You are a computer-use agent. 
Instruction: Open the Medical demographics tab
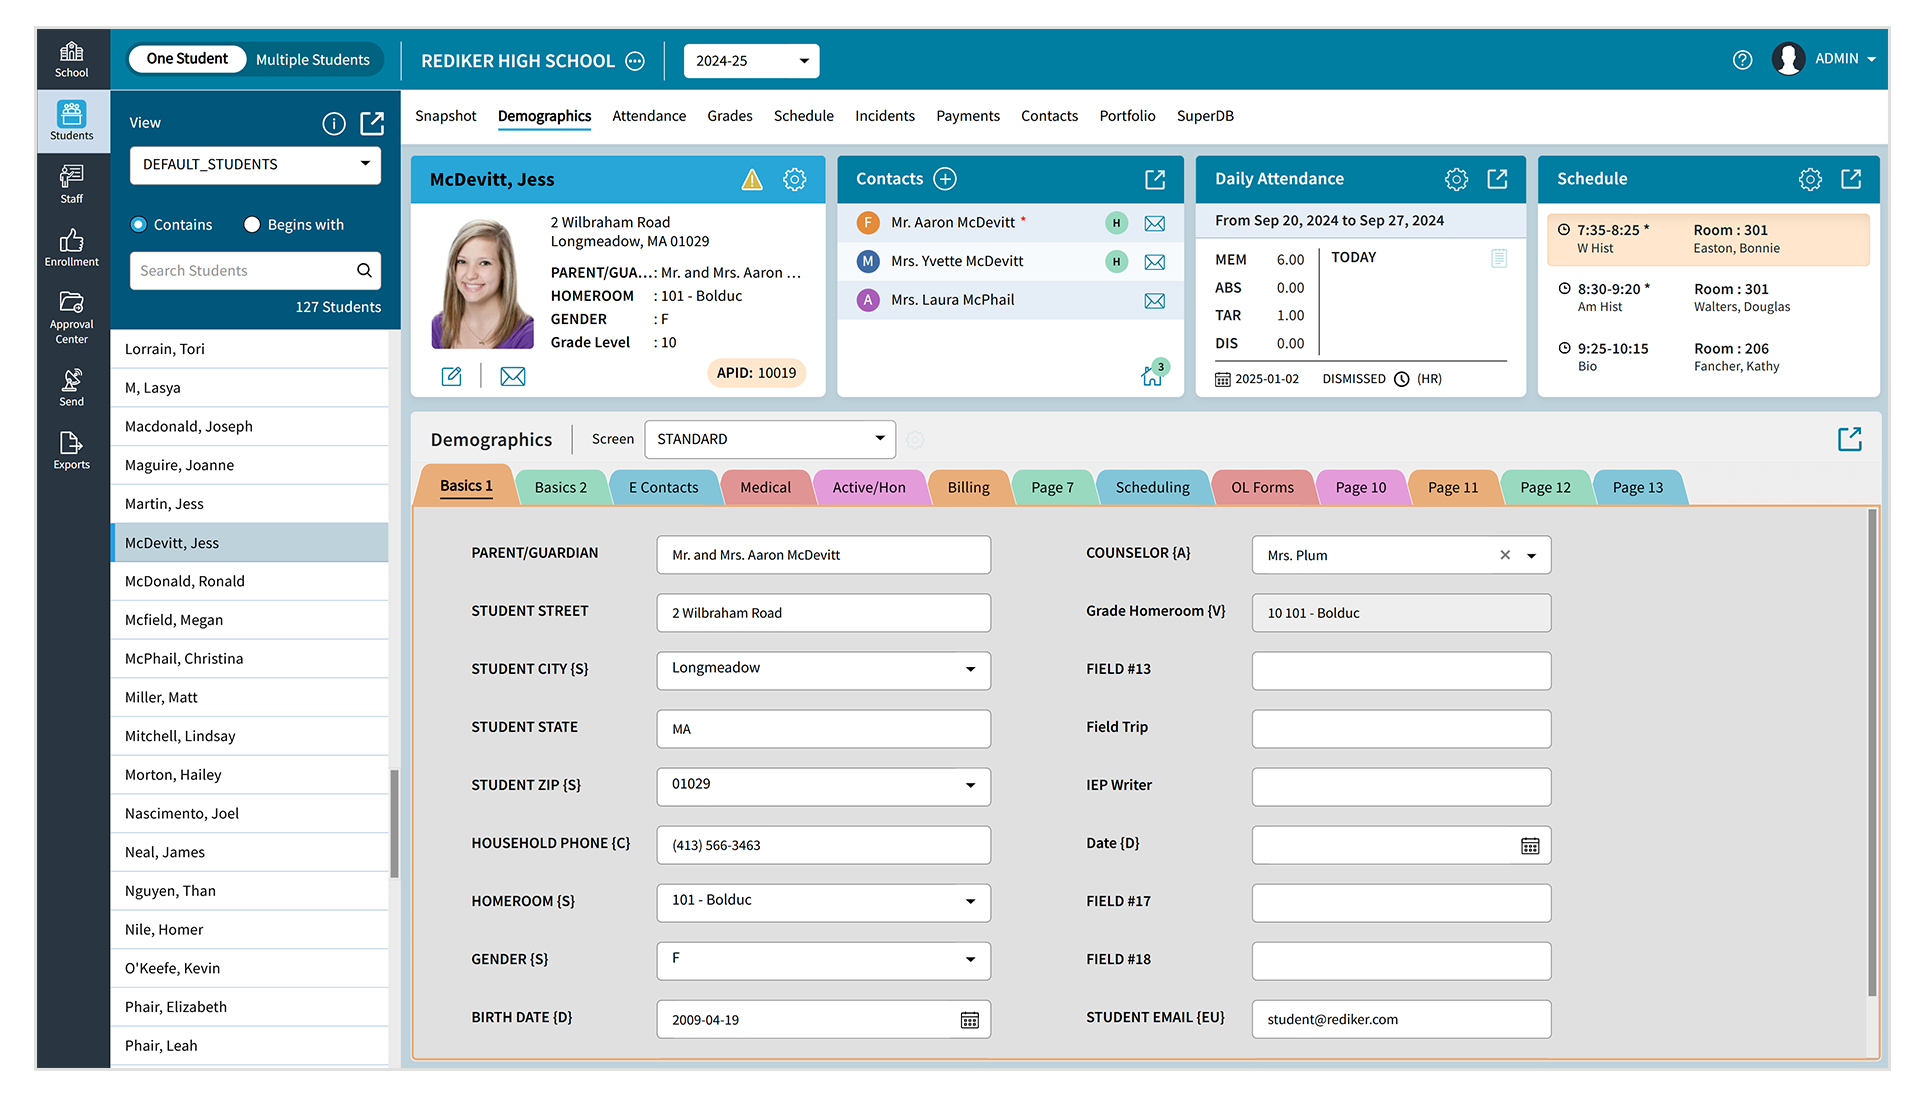[x=765, y=487]
